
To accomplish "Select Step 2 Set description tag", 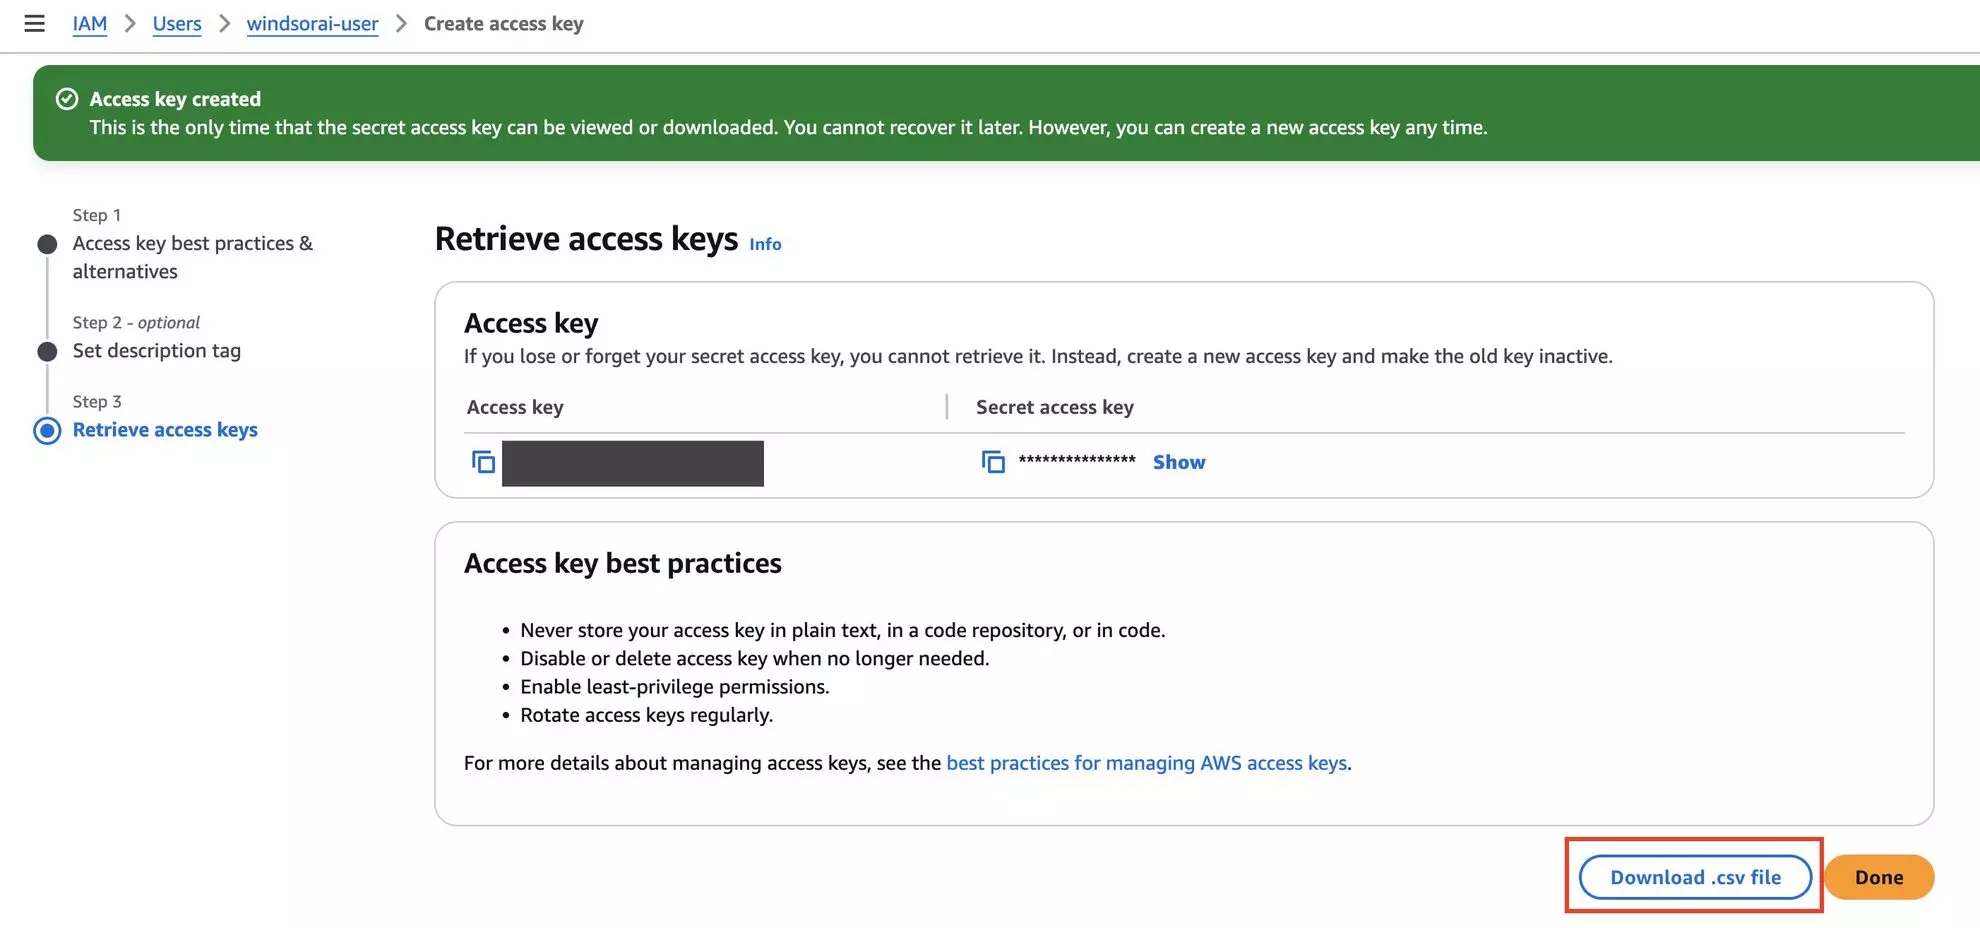I will pos(157,351).
